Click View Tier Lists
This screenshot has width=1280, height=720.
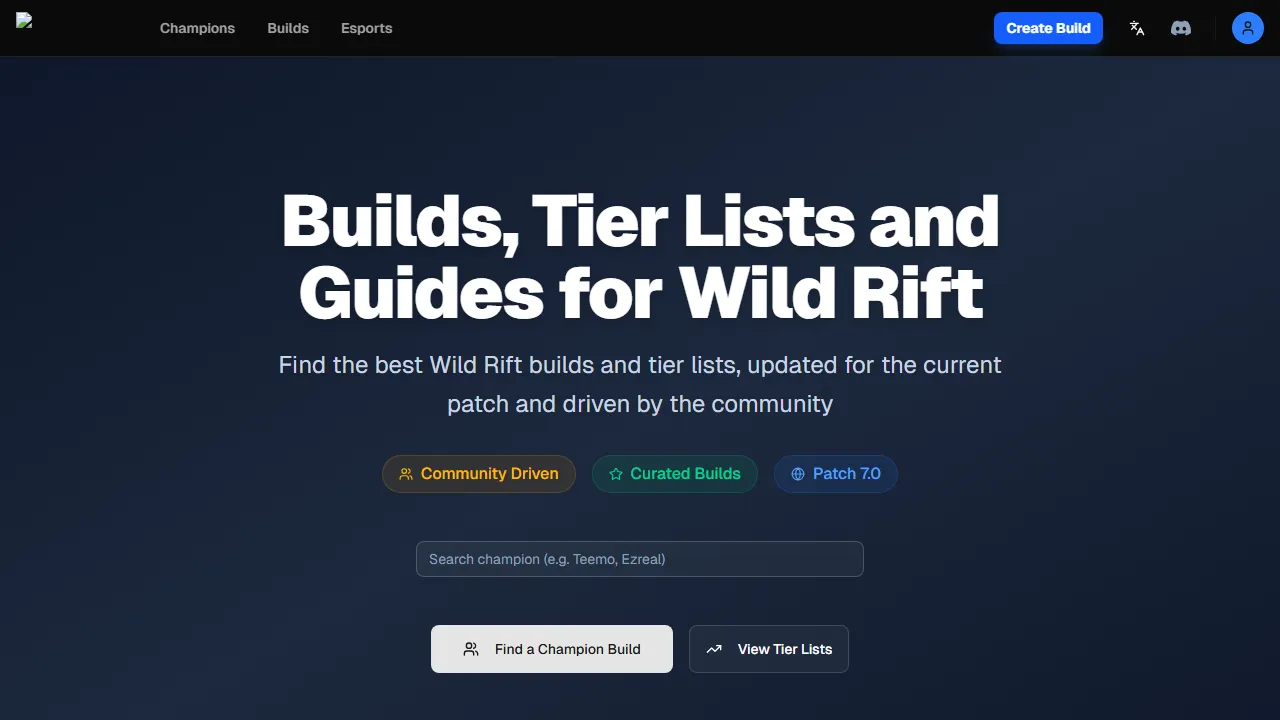(769, 649)
